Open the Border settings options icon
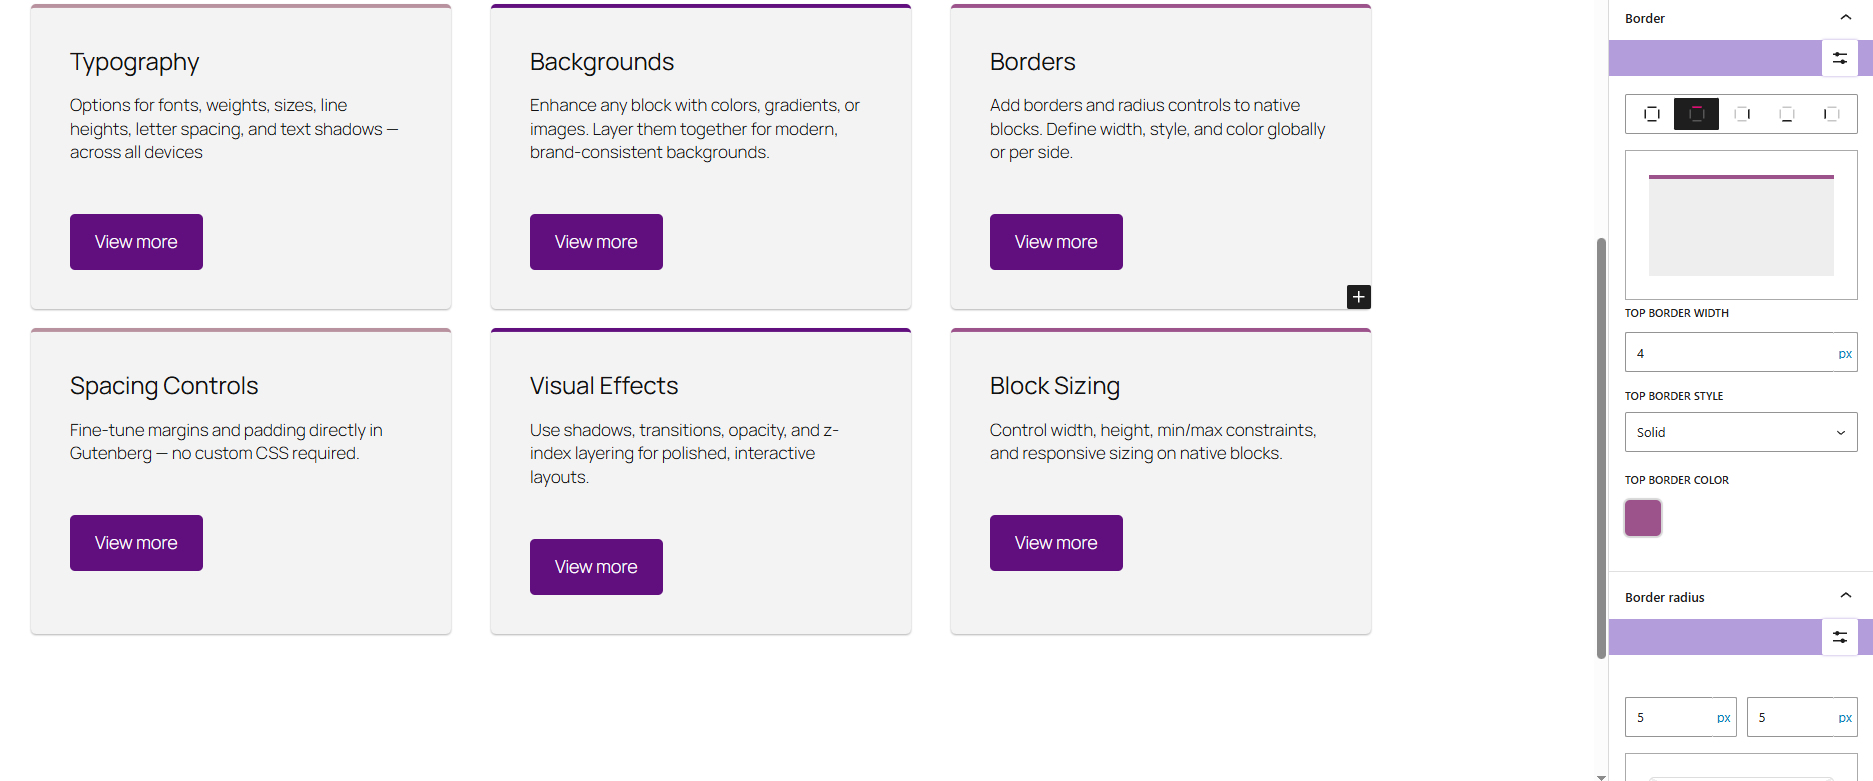 (x=1840, y=57)
